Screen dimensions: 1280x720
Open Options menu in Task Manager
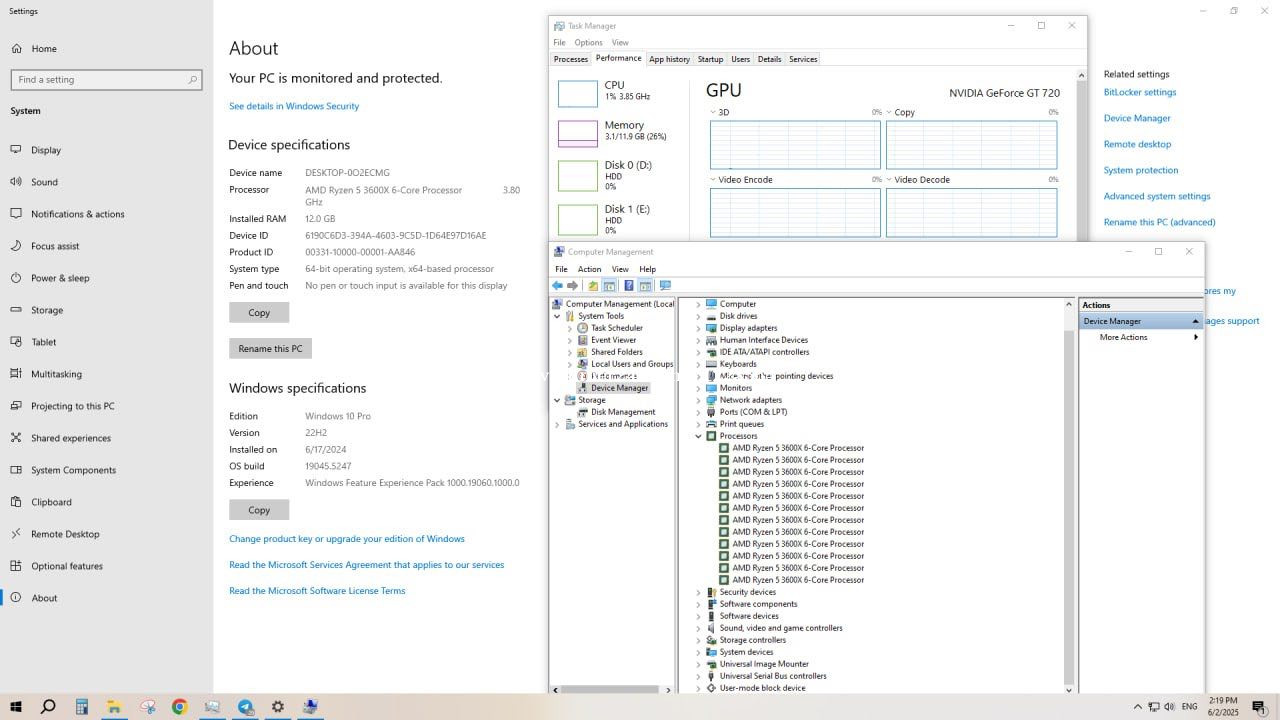(588, 42)
